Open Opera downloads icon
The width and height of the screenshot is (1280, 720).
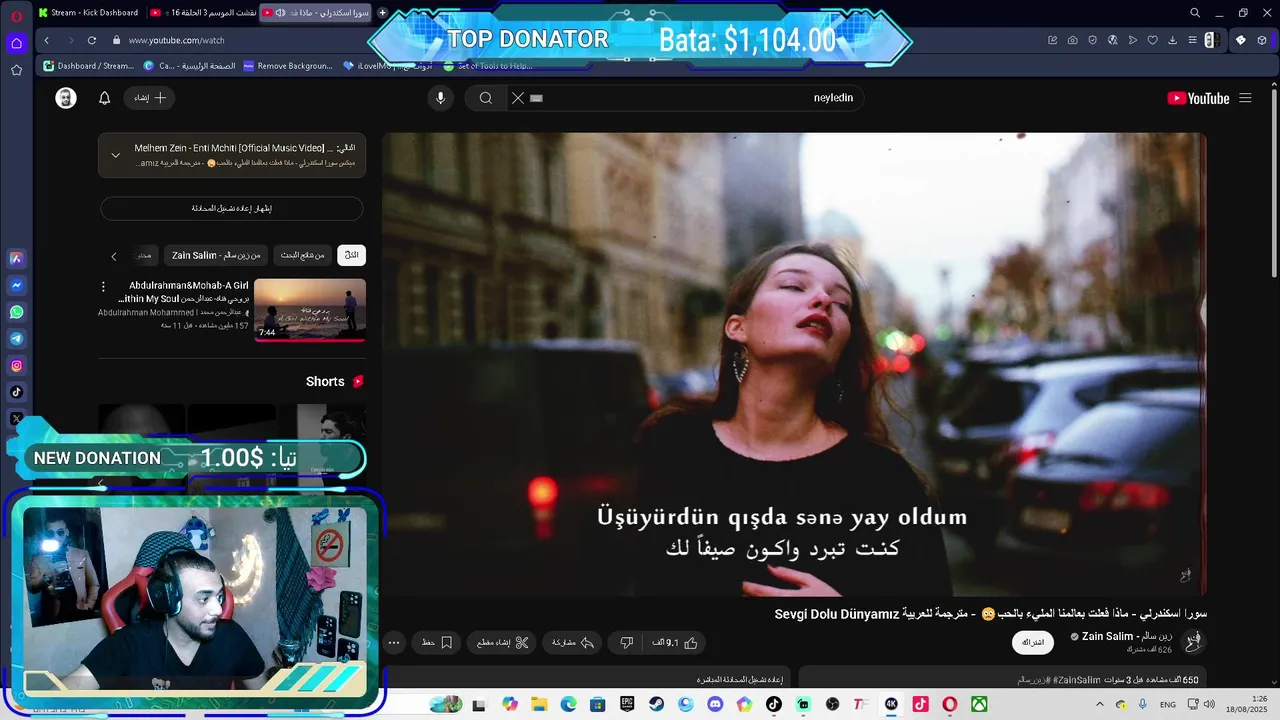(1172, 40)
